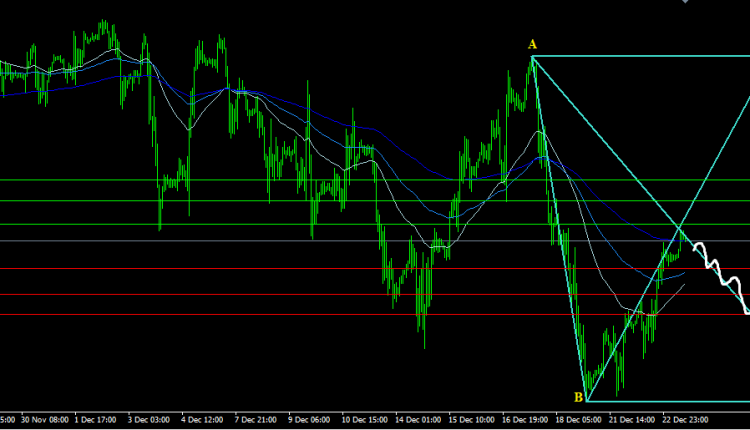Click the 18 Dec 05:00 time label
The height and width of the screenshot is (430, 750).
pos(580,420)
